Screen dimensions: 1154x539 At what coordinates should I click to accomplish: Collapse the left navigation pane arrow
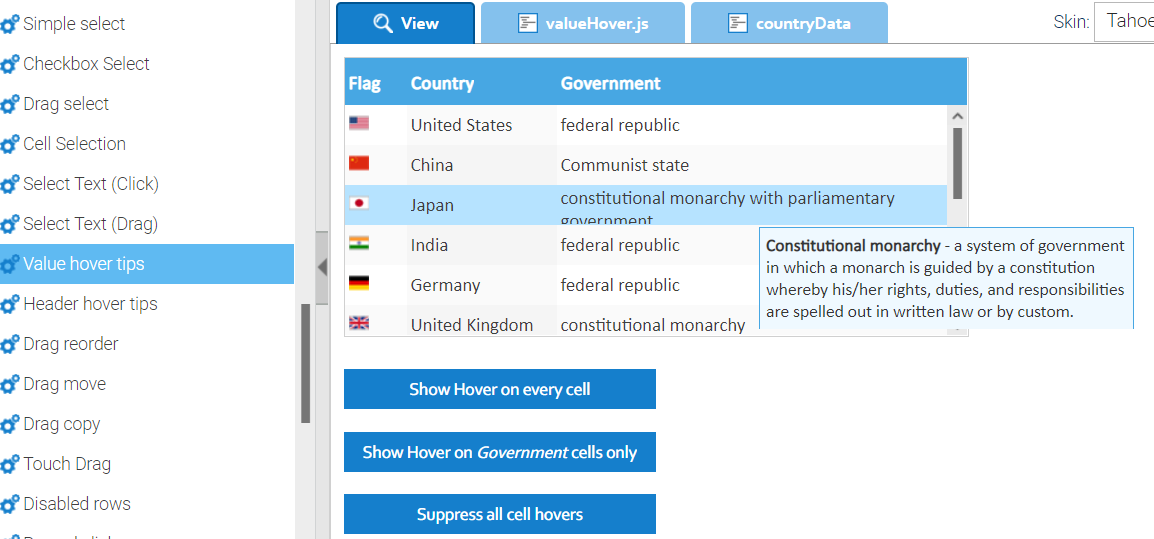pyautogui.click(x=322, y=267)
